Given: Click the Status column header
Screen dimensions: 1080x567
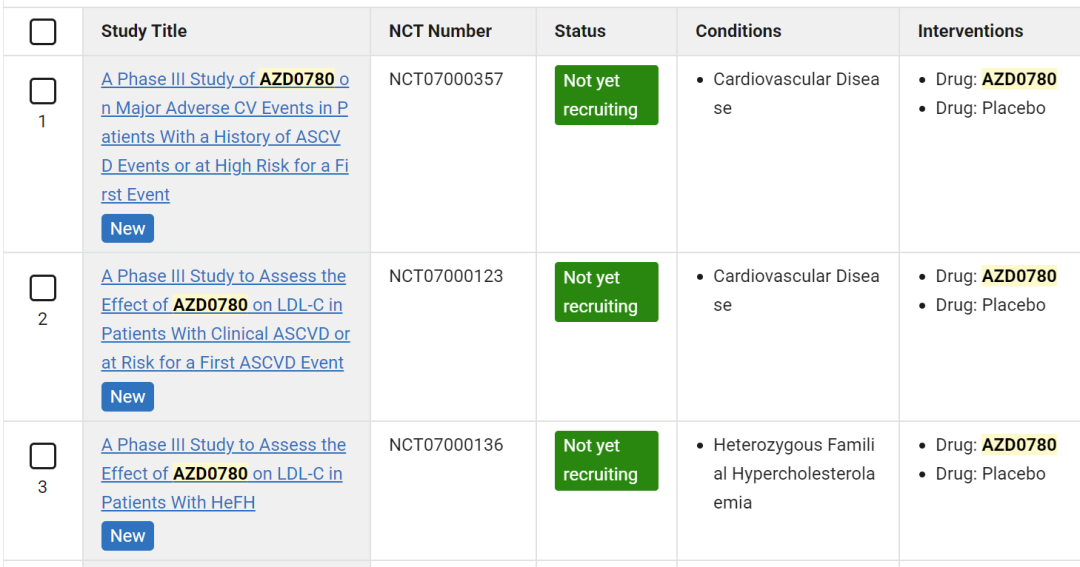Looking at the screenshot, I should (x=580, y=31).
